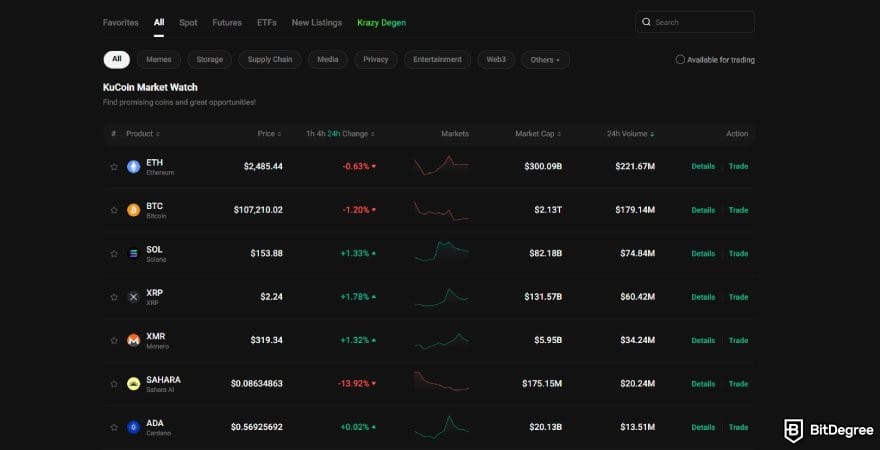Open the BTC sparkline chart
The image size is (880, 450).
coord(442,210)
